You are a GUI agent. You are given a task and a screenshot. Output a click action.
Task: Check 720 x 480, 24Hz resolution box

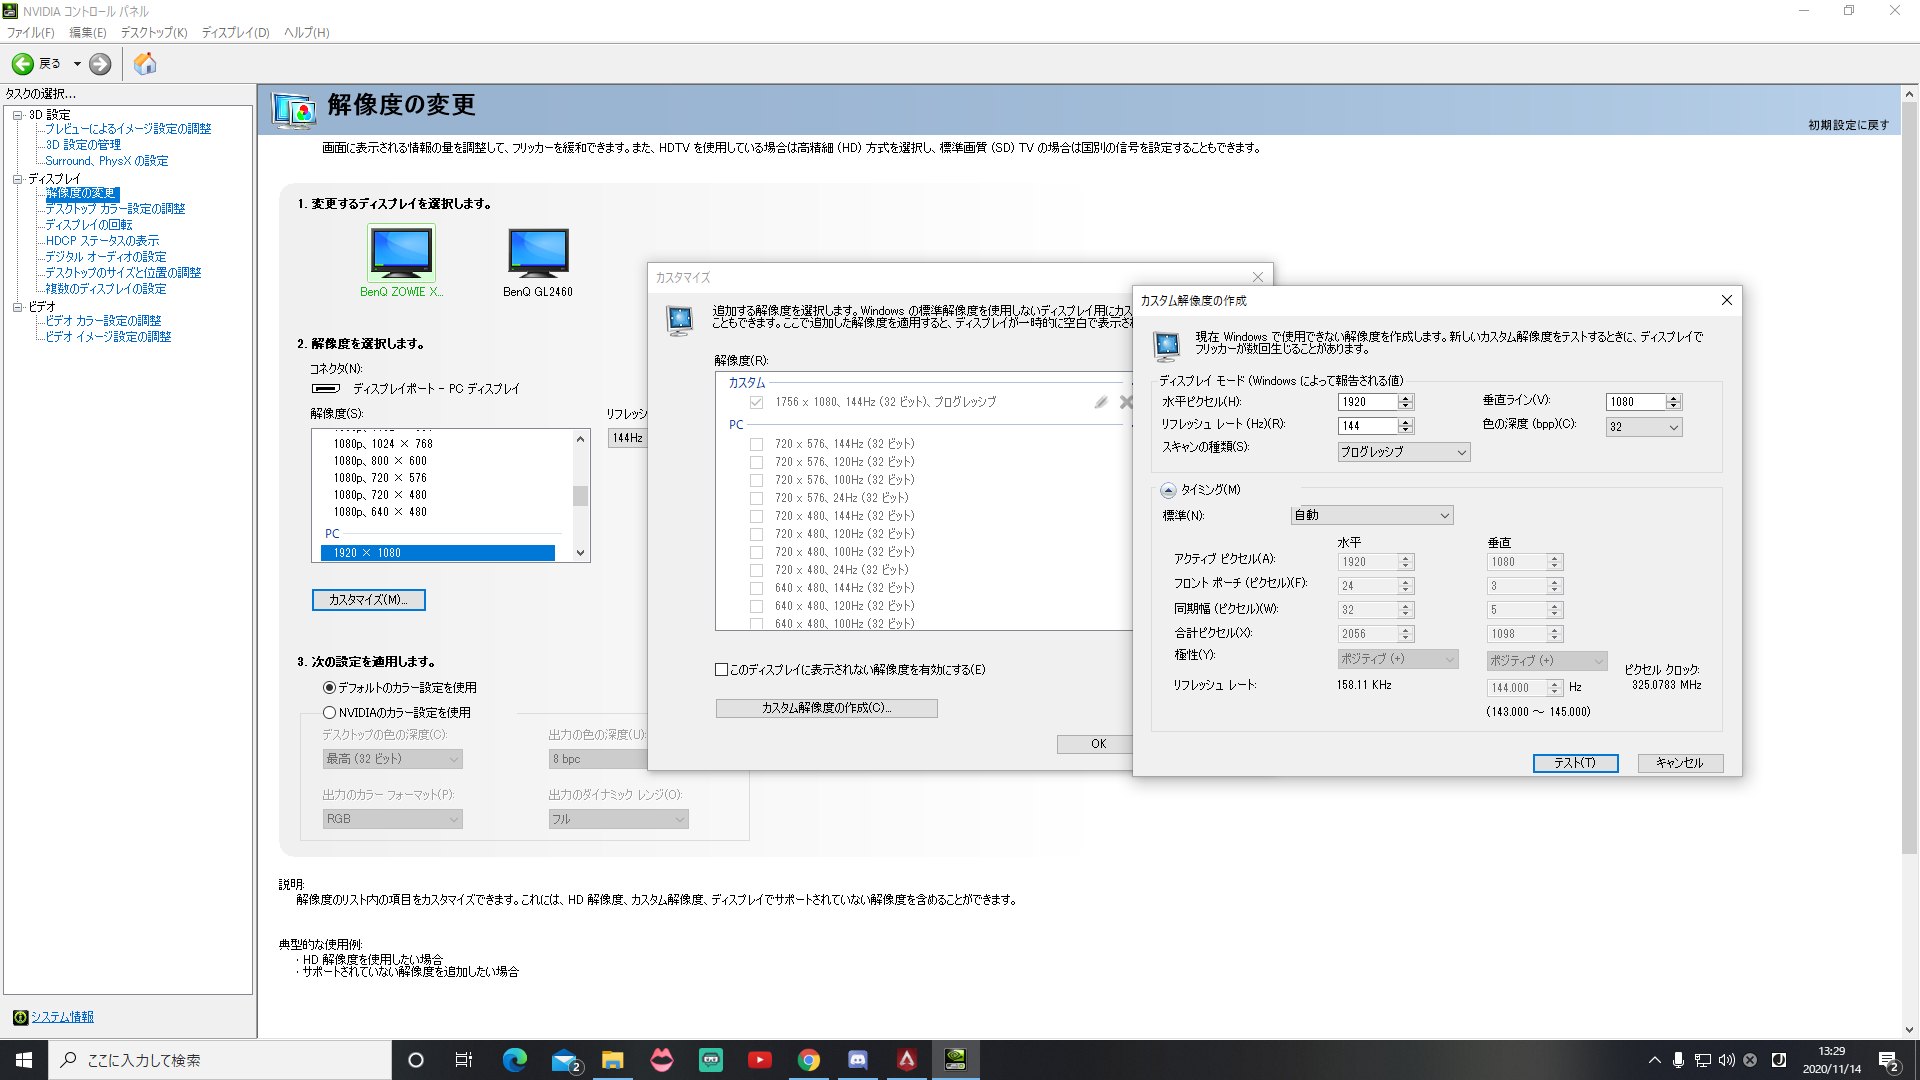pyautogui.click(x=757, y=570)
